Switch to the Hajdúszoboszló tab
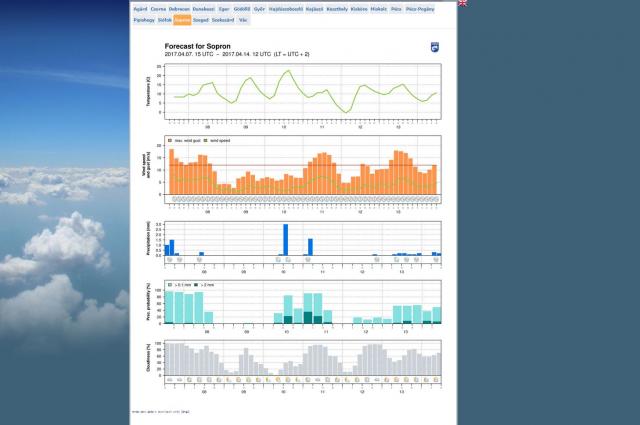Screen dimensions: 640x425 (286, 9)
